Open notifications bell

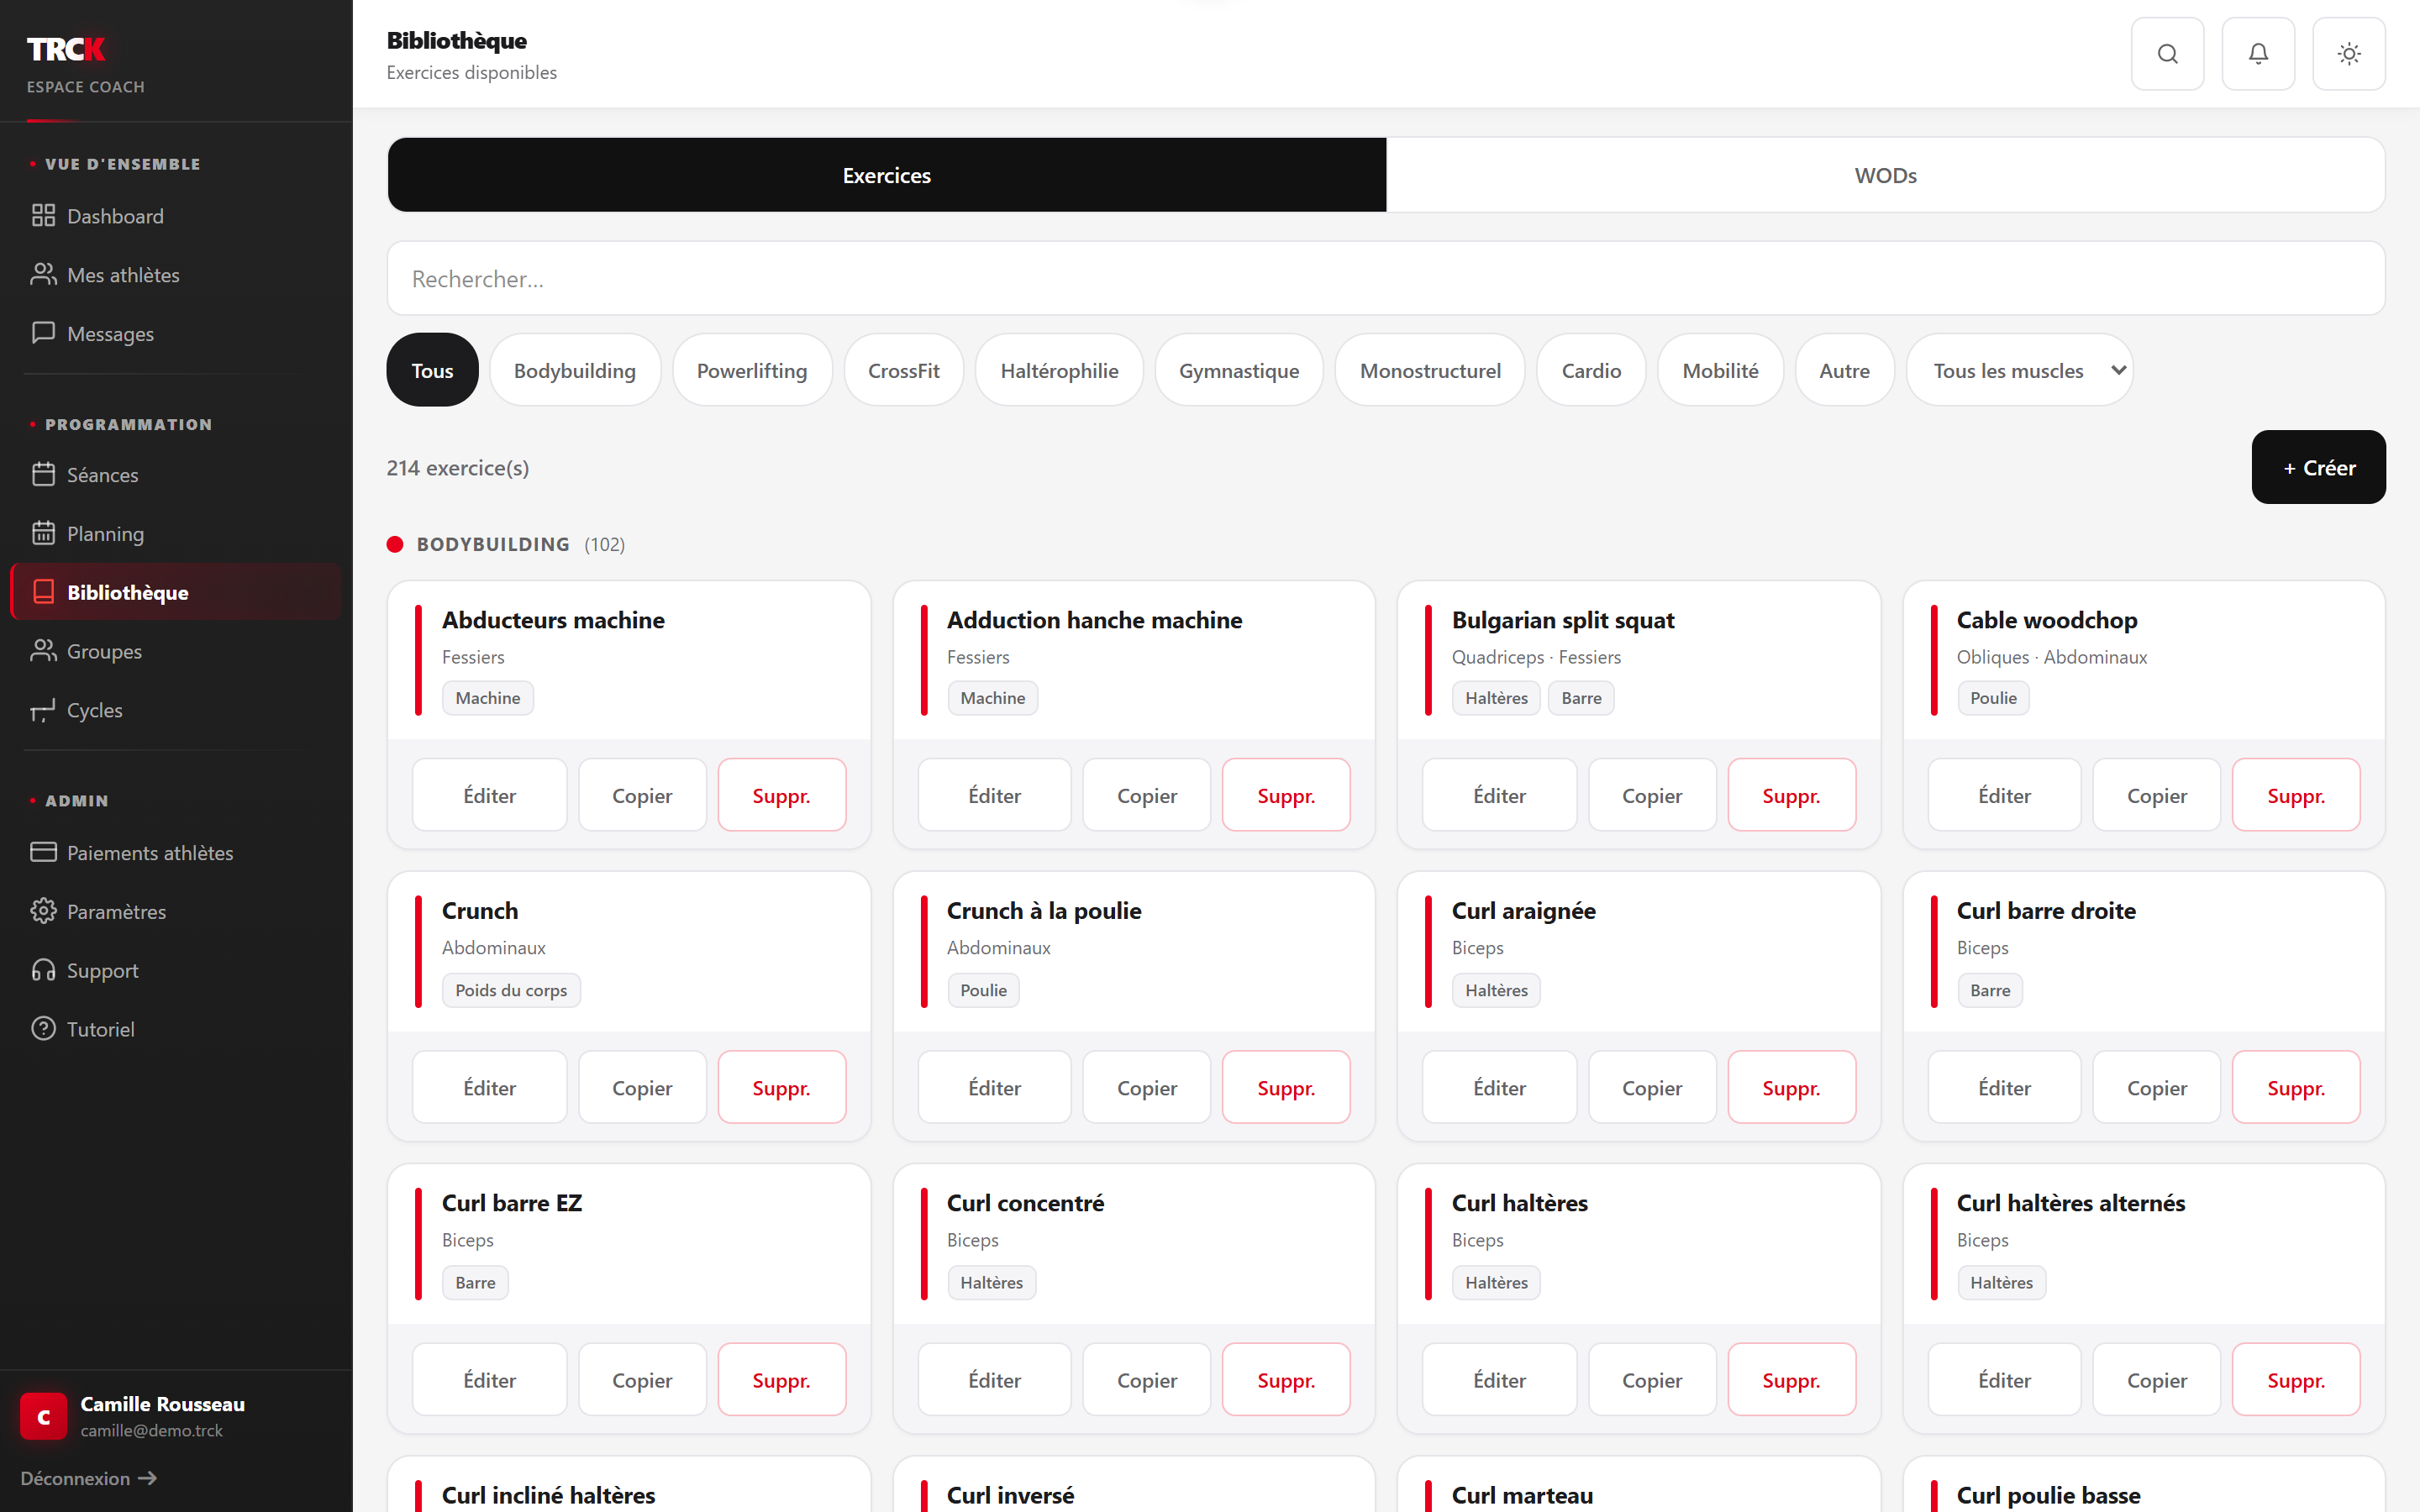2258,54
